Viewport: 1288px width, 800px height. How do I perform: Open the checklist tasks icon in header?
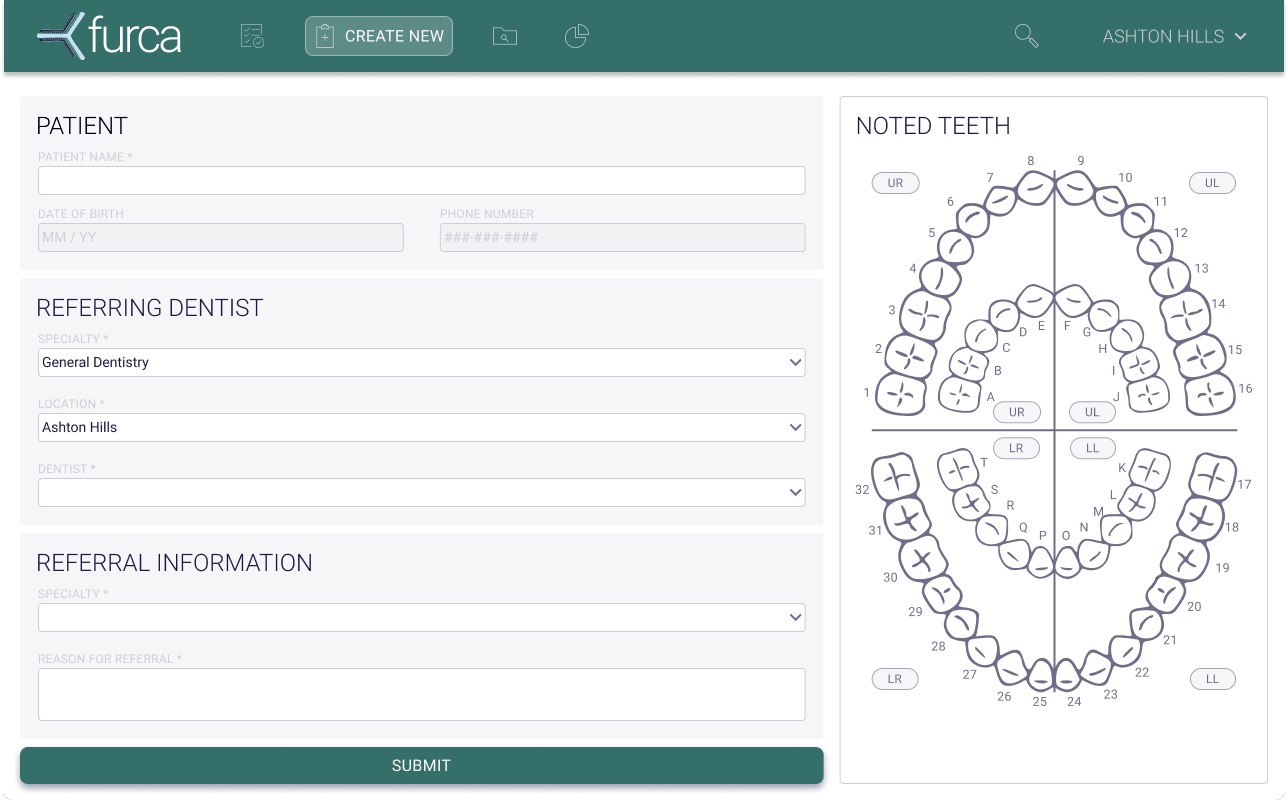click(252, 37)
